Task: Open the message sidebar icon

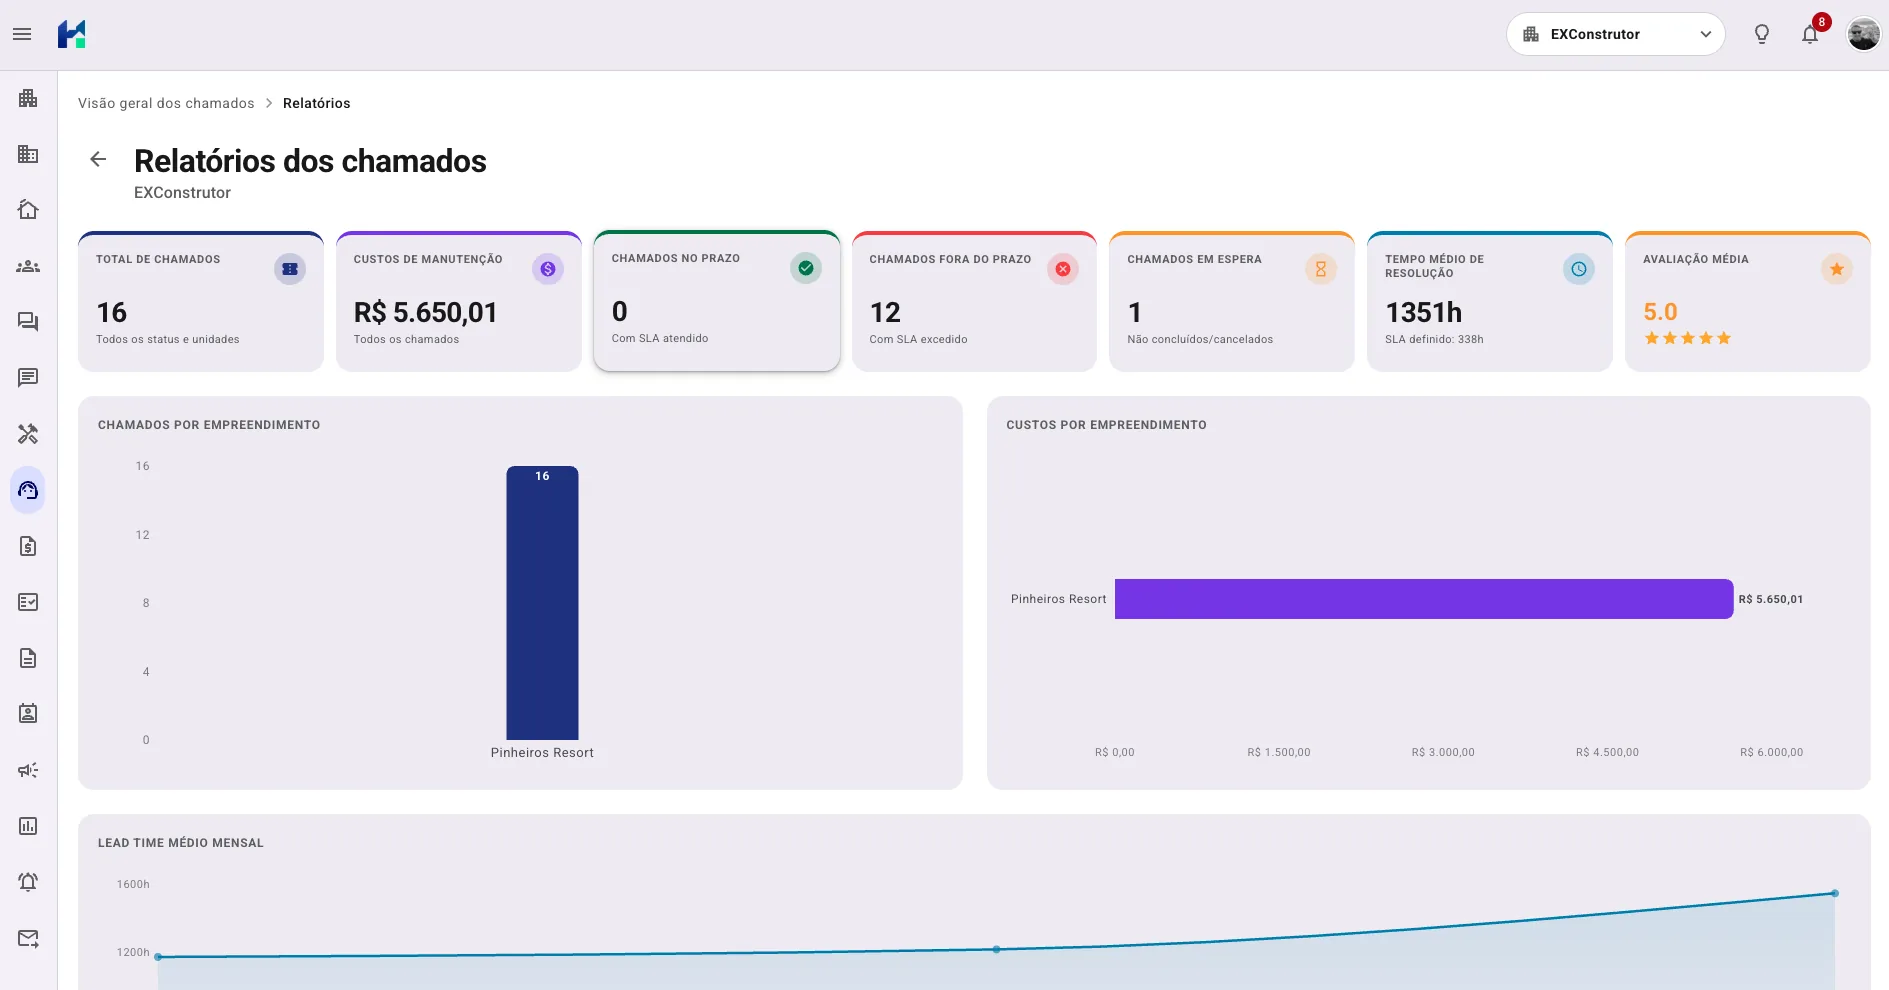Action: point(28,378)
